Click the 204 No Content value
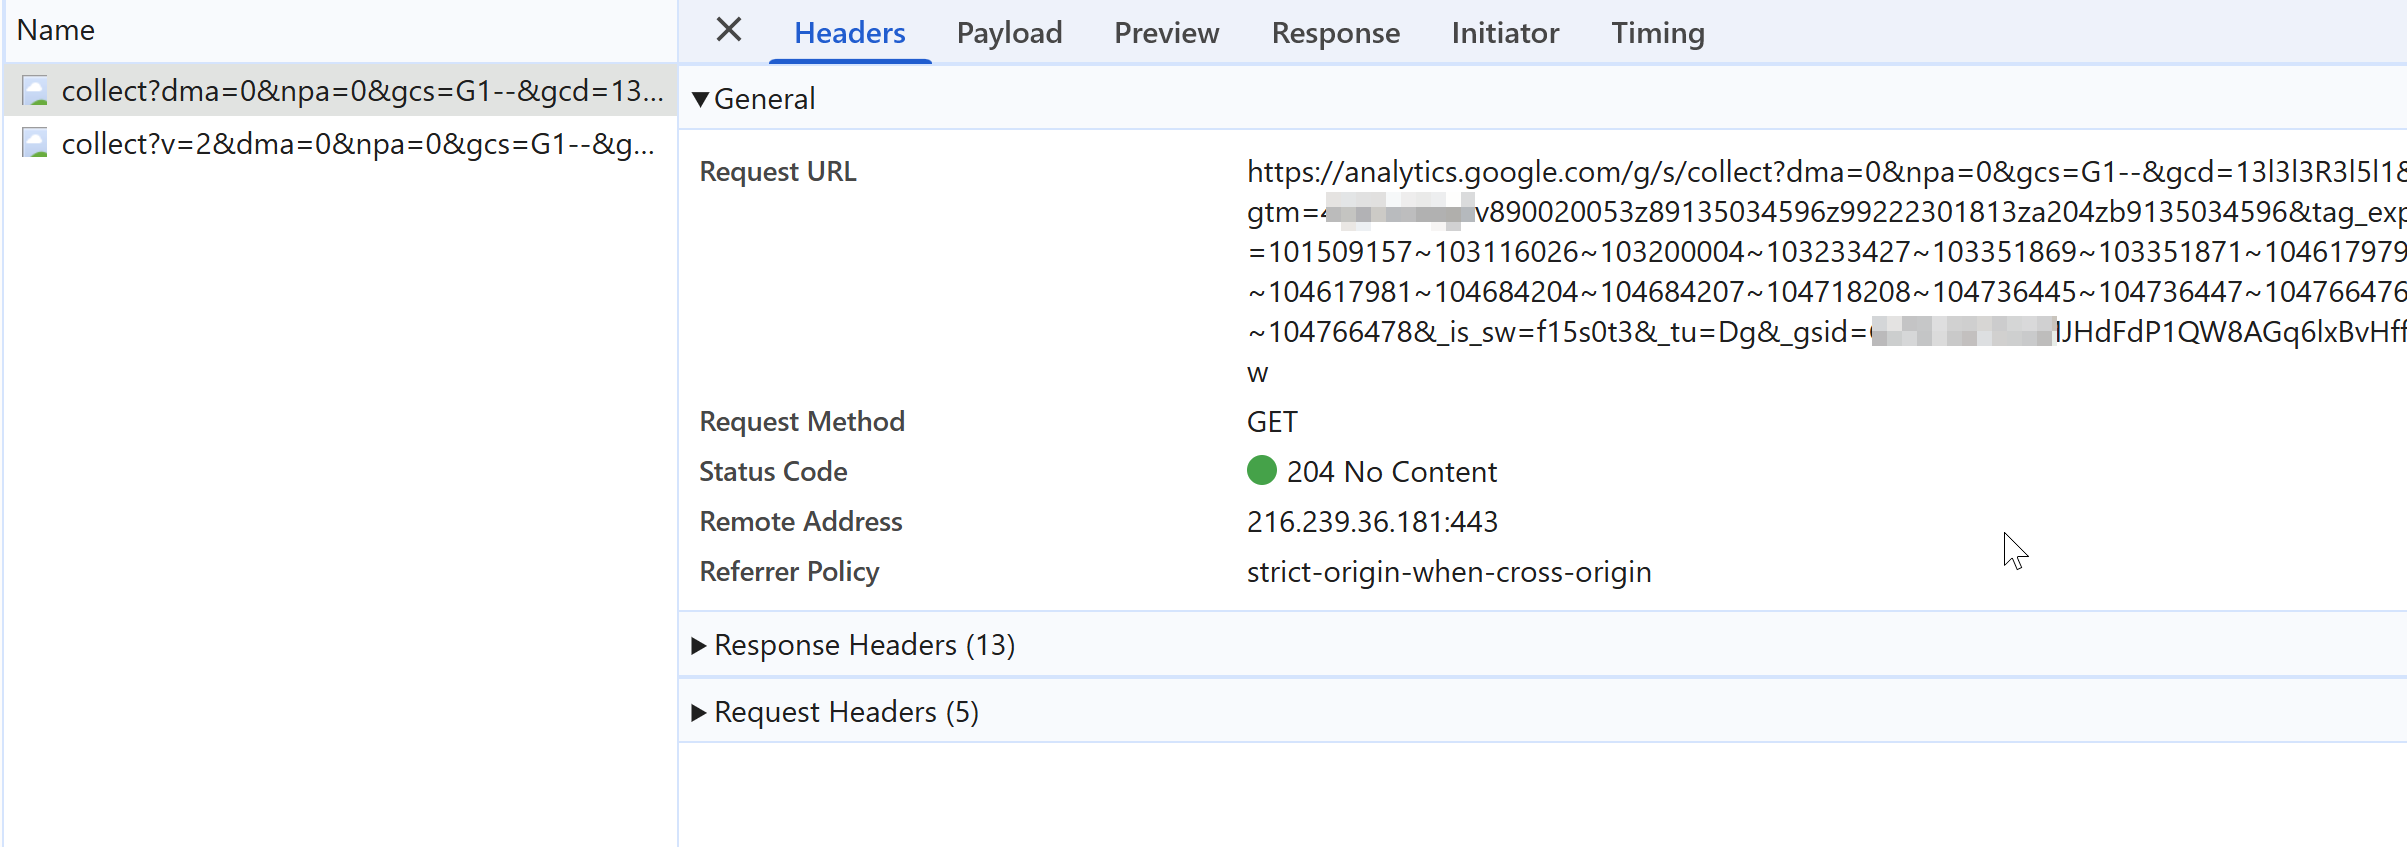This screenshot has width=2407, height=847. tap(1391, 472)
